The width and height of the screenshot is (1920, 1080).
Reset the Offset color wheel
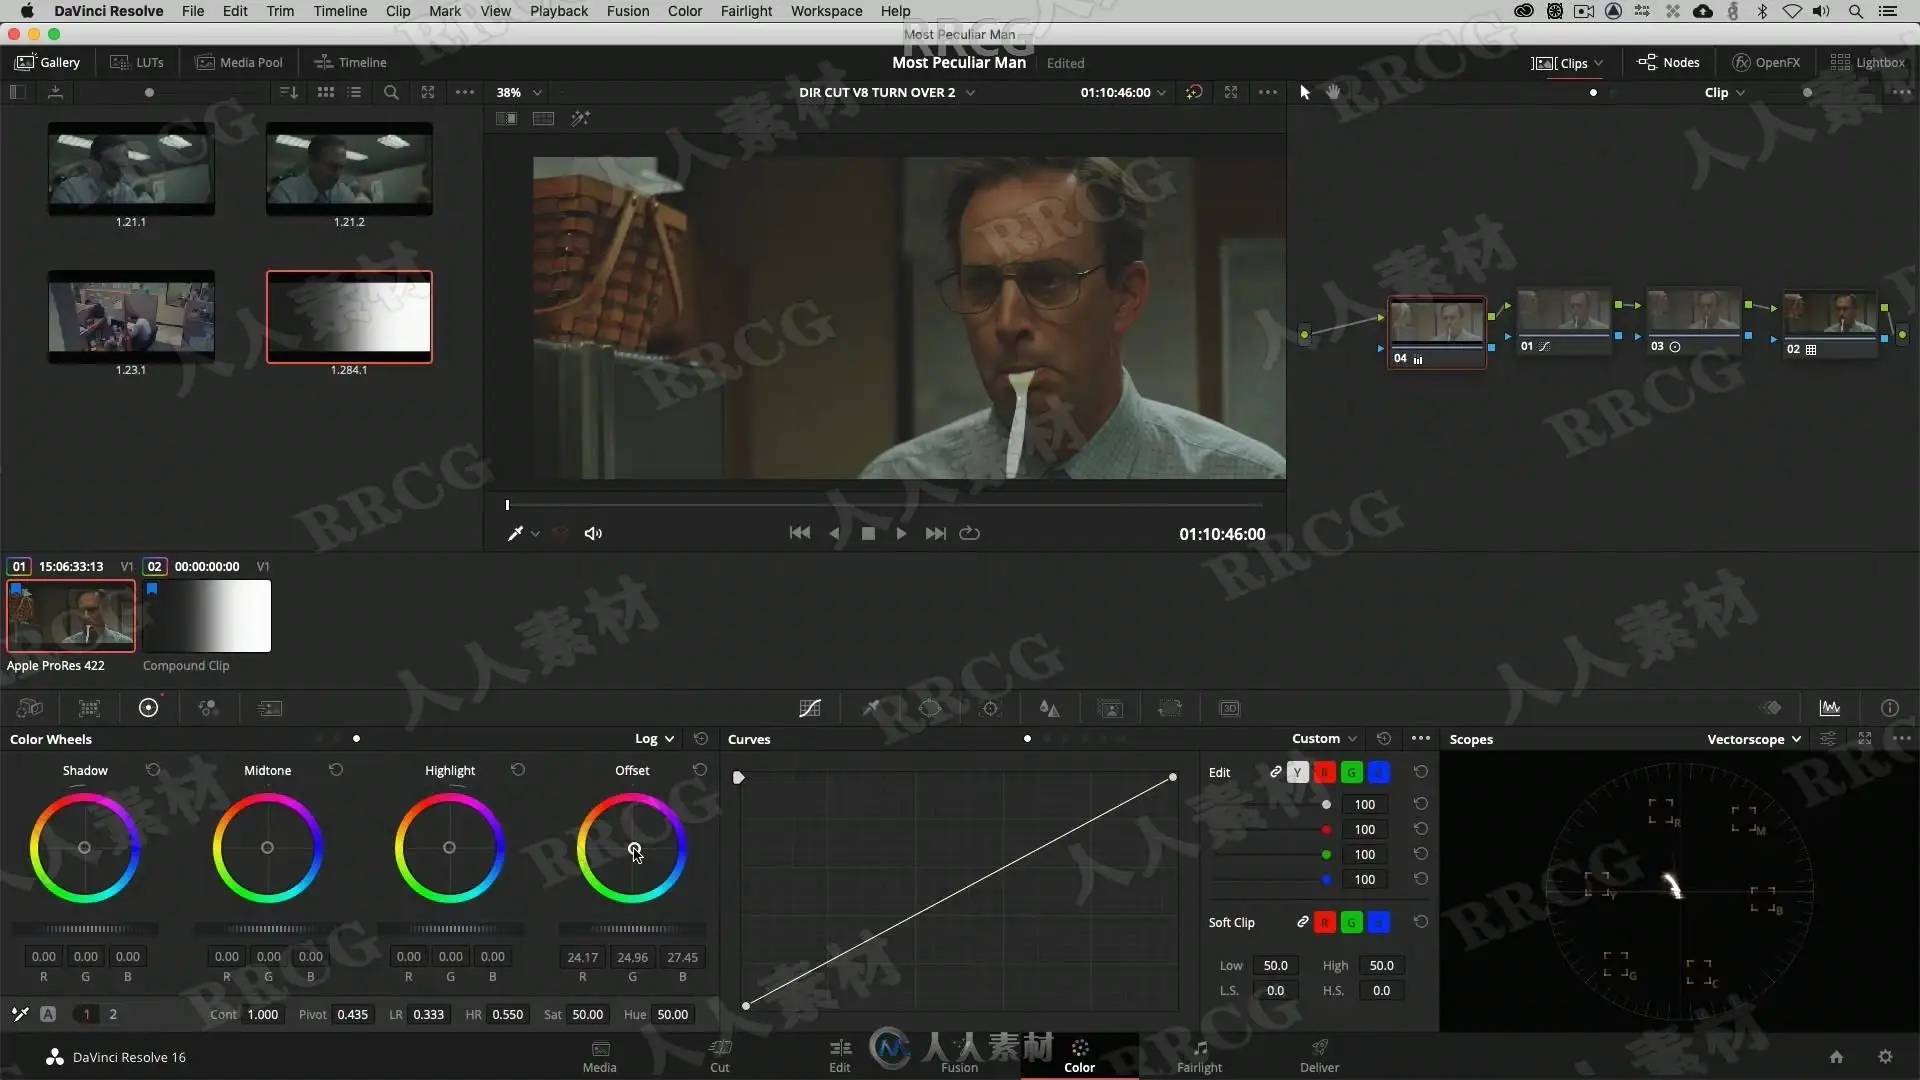tap(700, 770)
